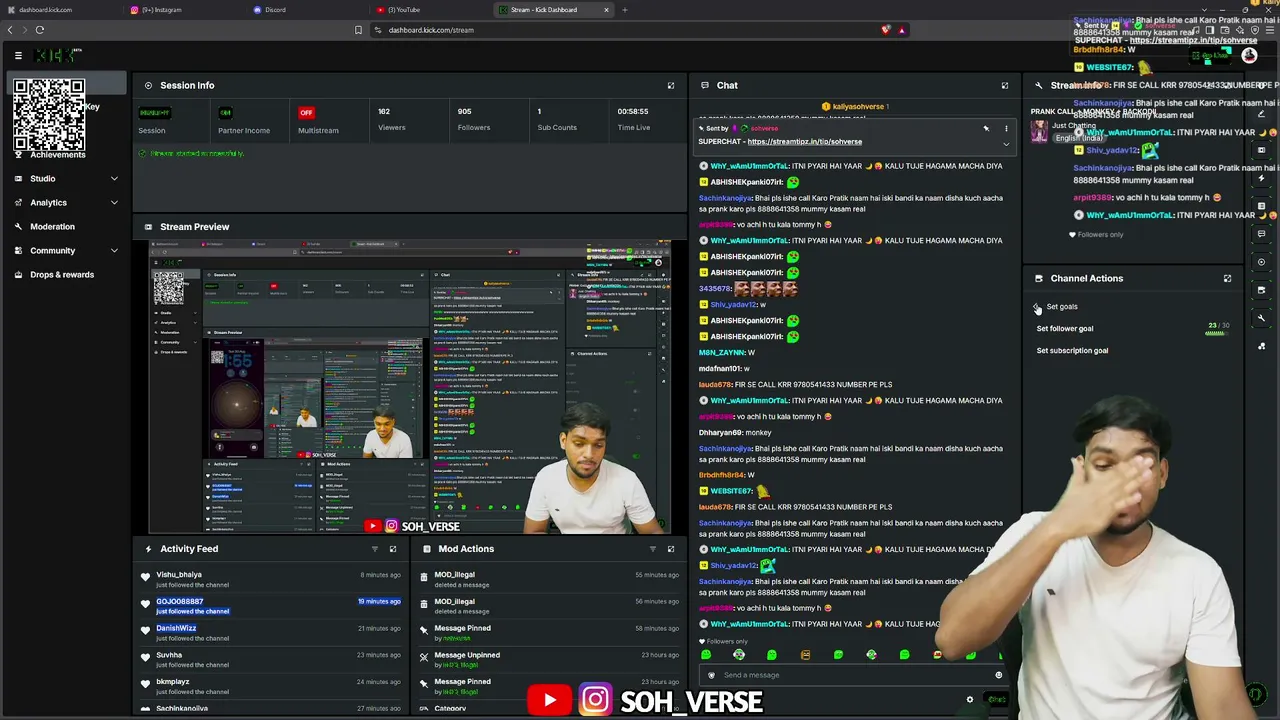
Task: Click the Message Unpinned mod action
Action: tap(549, 660)
